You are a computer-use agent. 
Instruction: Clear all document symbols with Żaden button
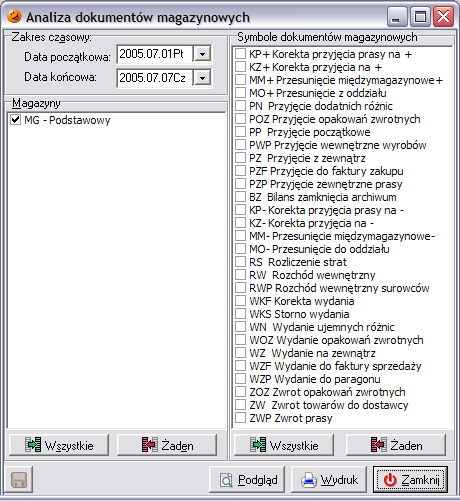[396, 445]
